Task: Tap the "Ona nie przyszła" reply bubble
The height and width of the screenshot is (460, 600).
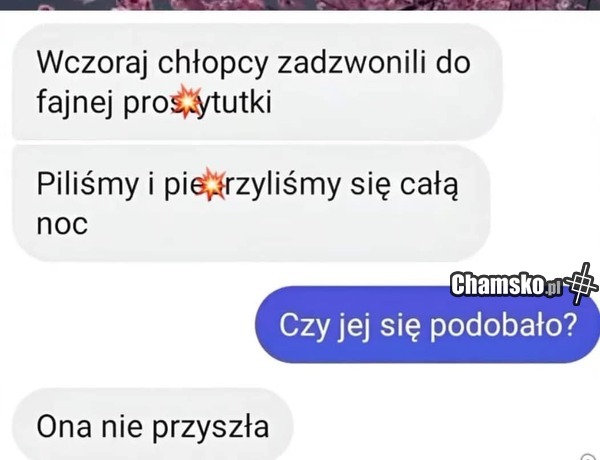Action: point(153,424)
